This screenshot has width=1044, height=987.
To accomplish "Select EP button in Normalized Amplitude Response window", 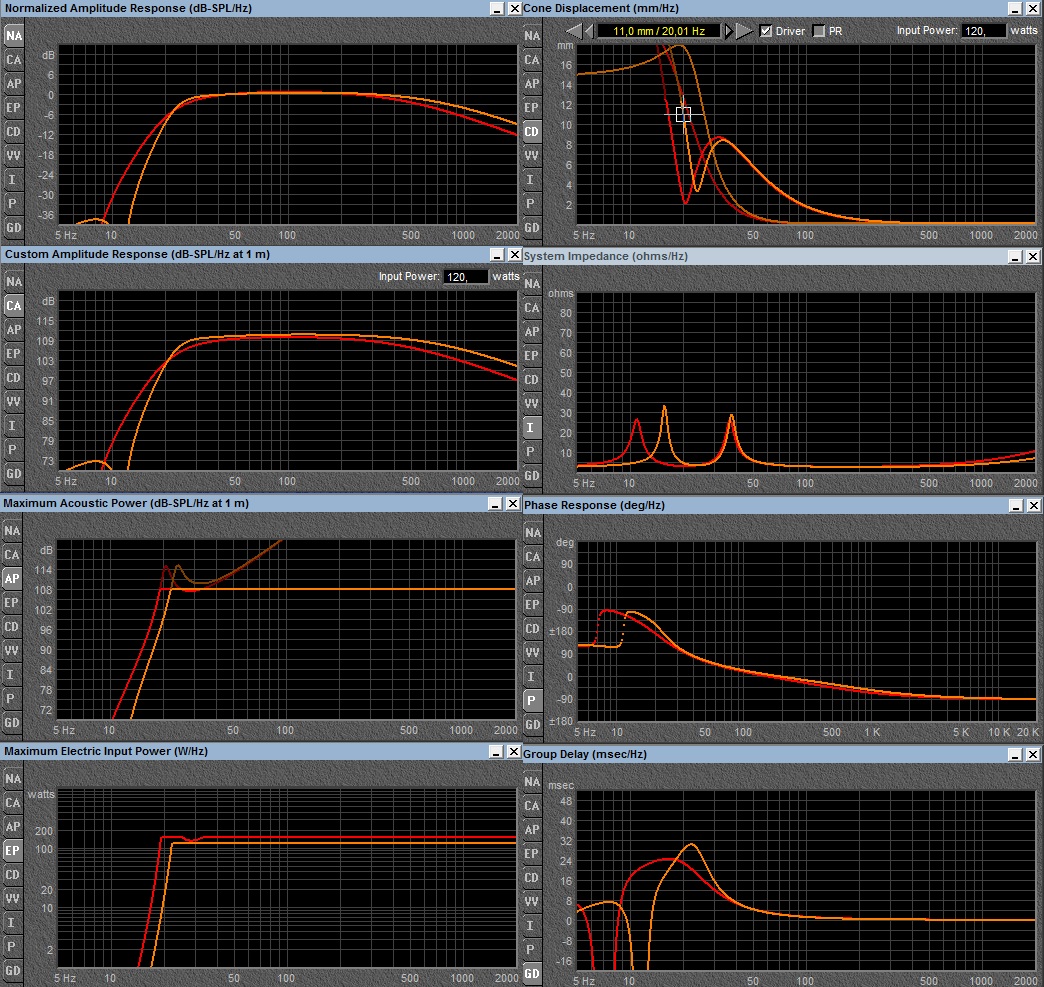I will [13, 108].
